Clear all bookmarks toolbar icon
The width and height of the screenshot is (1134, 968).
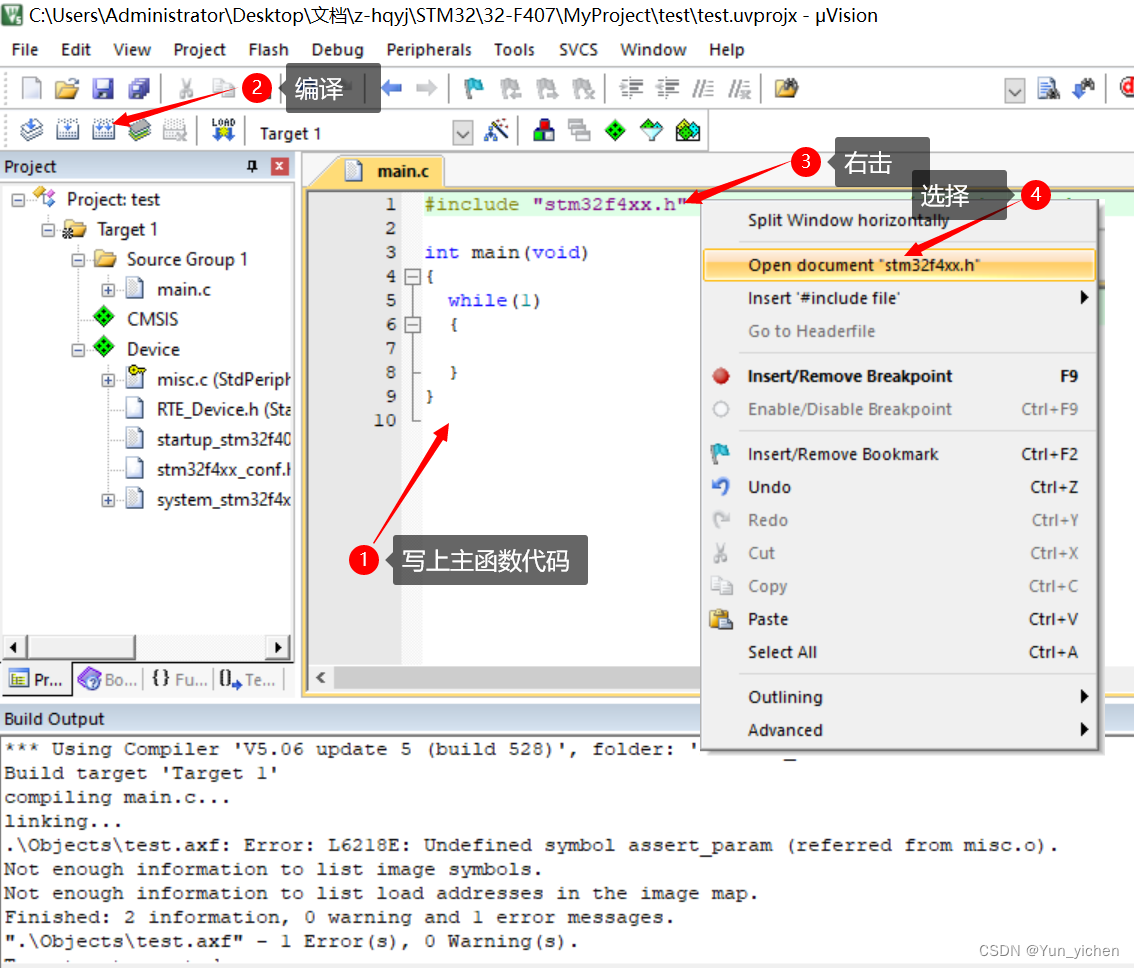click(583, 88)
